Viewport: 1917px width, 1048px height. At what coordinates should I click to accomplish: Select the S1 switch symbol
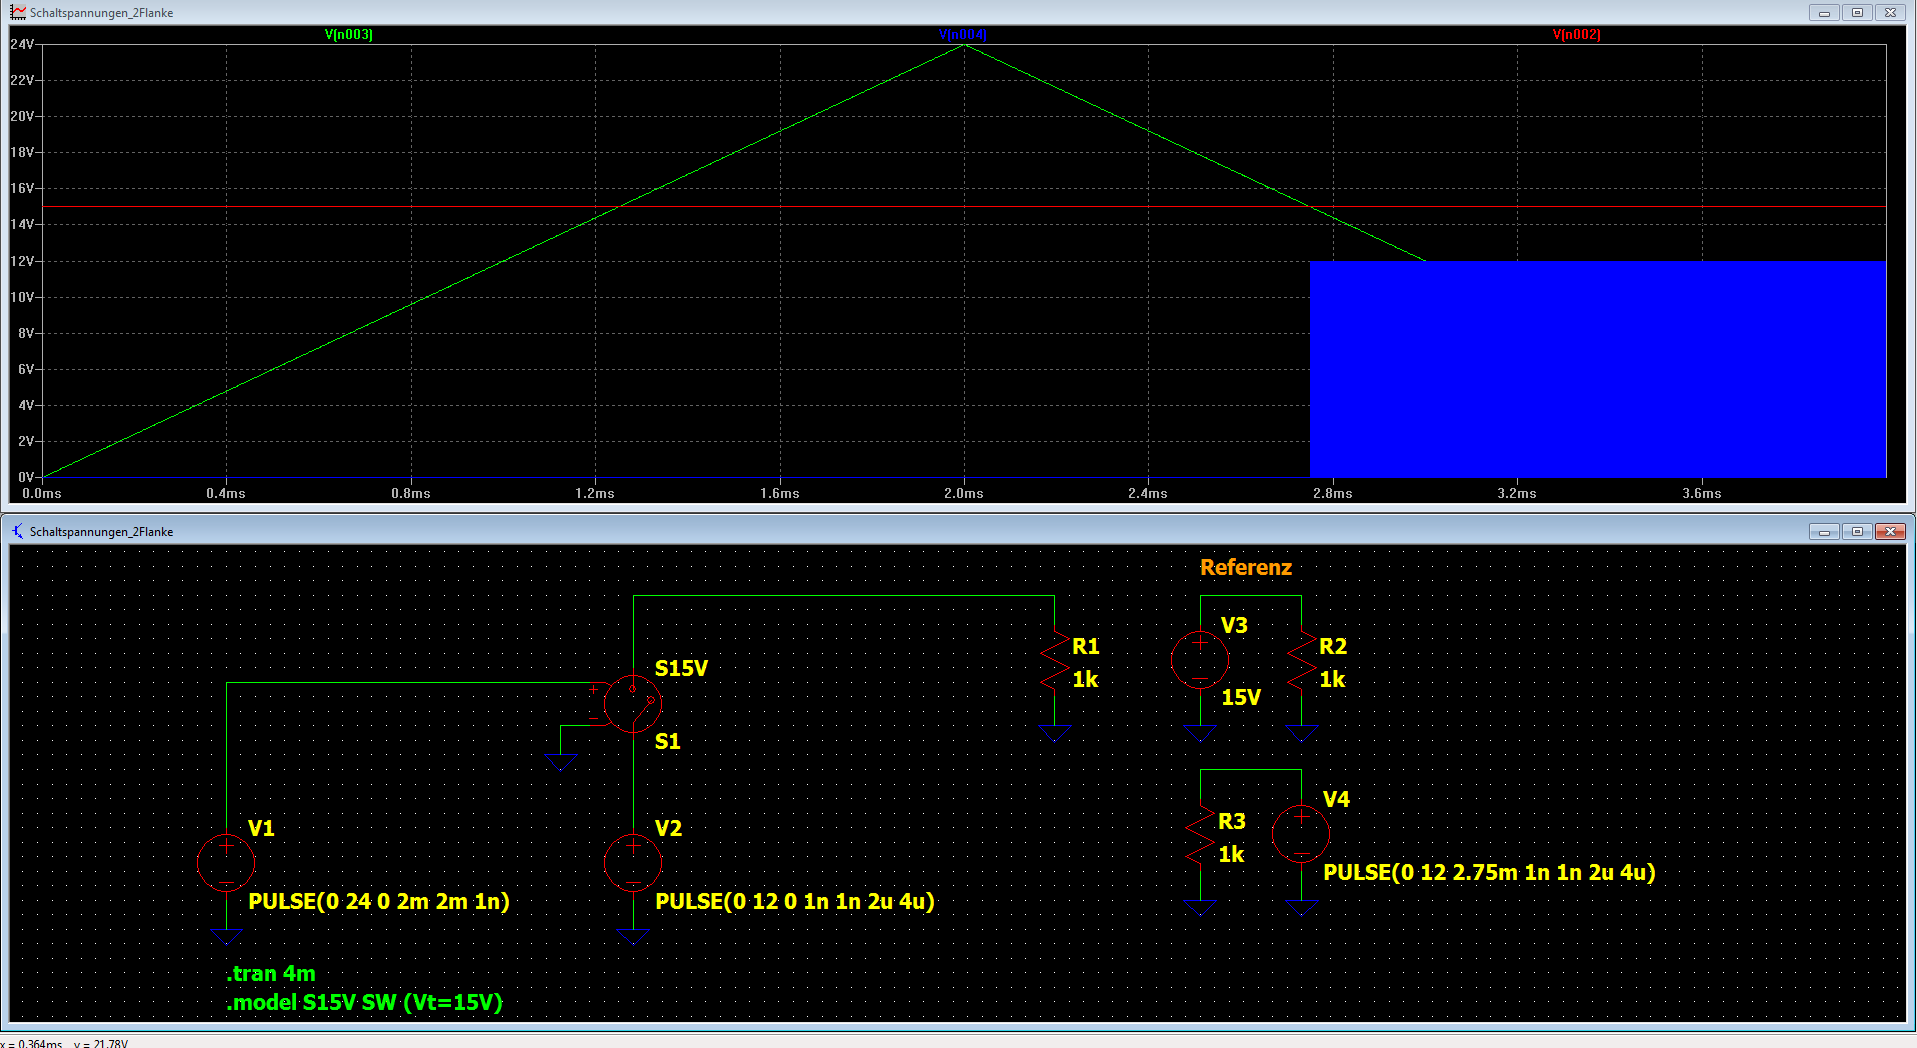[632, 703]
